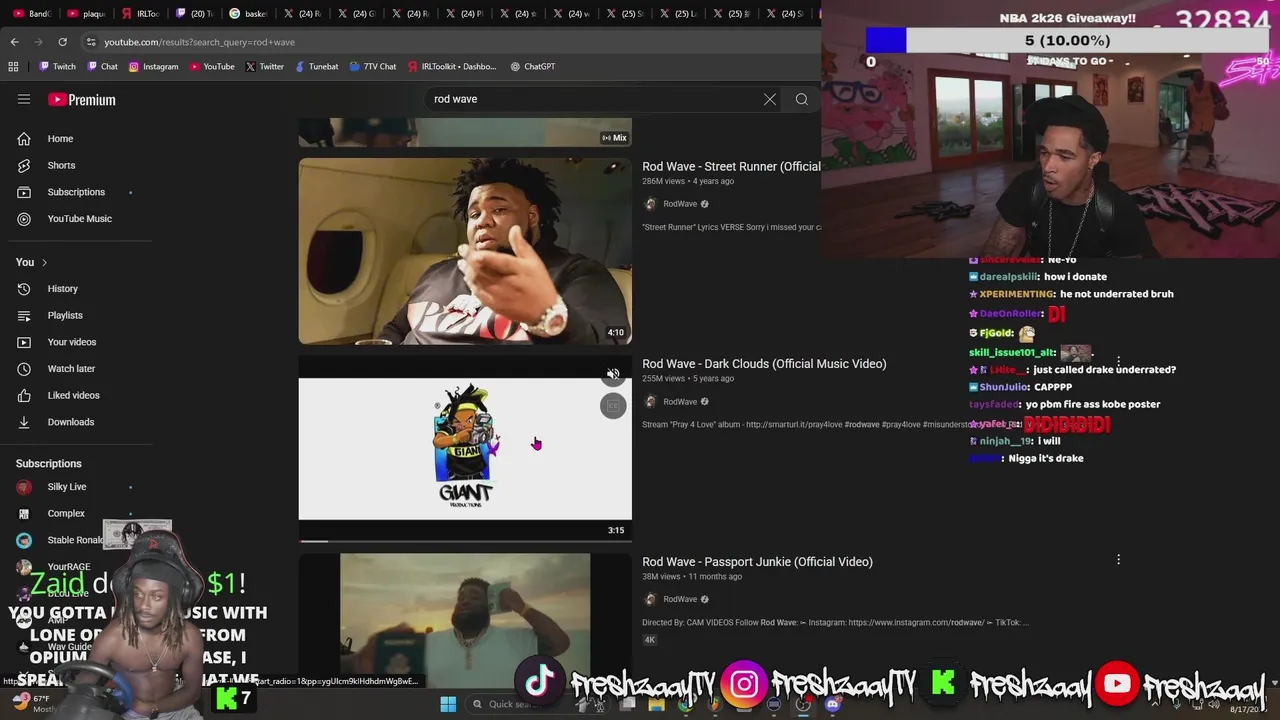Viewport: 1280px width, 720px height.
Task: Click '255M views • 5 years ago' text
Action: tap(688, 379)
